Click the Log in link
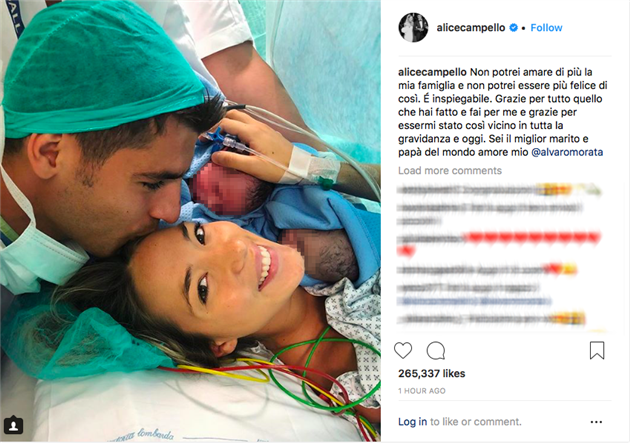This screenshot has height=443, width=630. click(x=413, y=422)
